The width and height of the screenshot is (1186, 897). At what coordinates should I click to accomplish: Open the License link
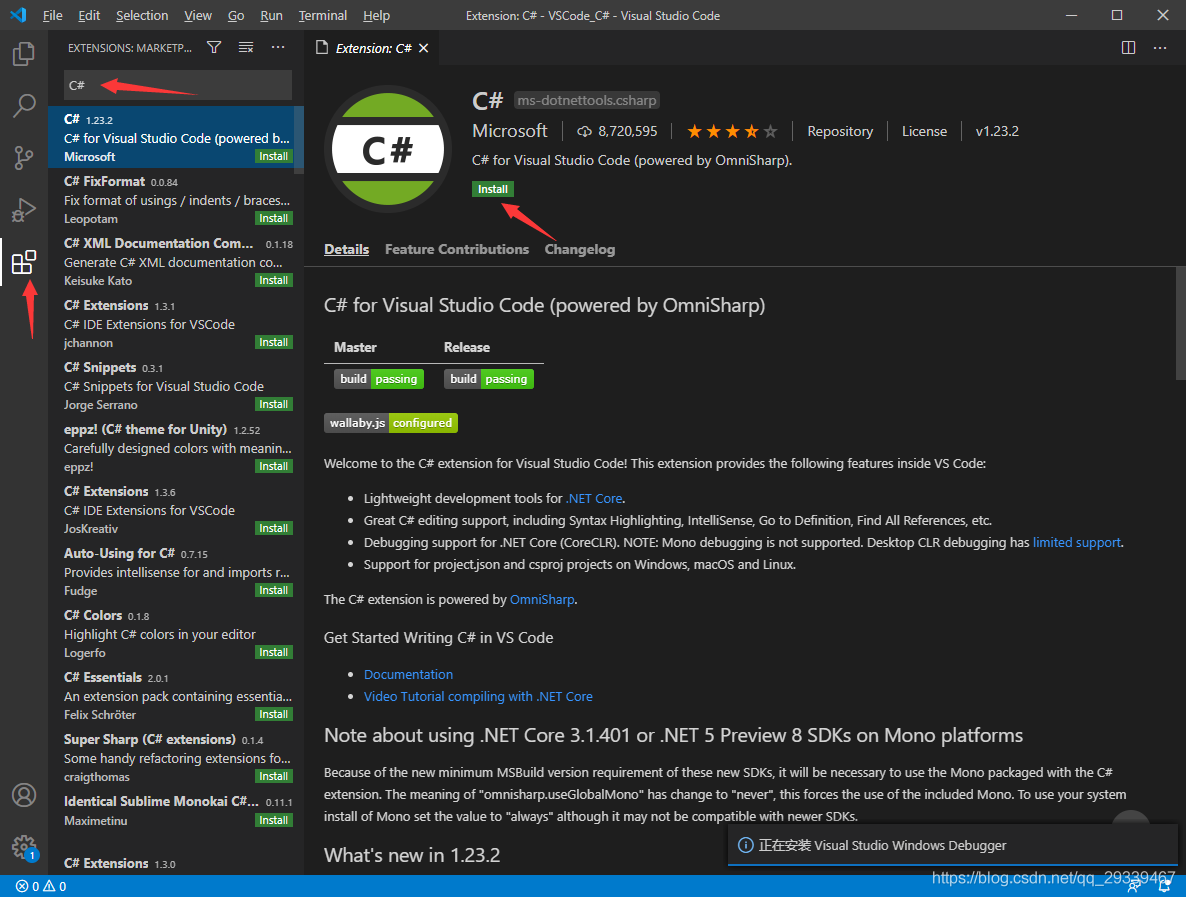click(x=924, y=132)
